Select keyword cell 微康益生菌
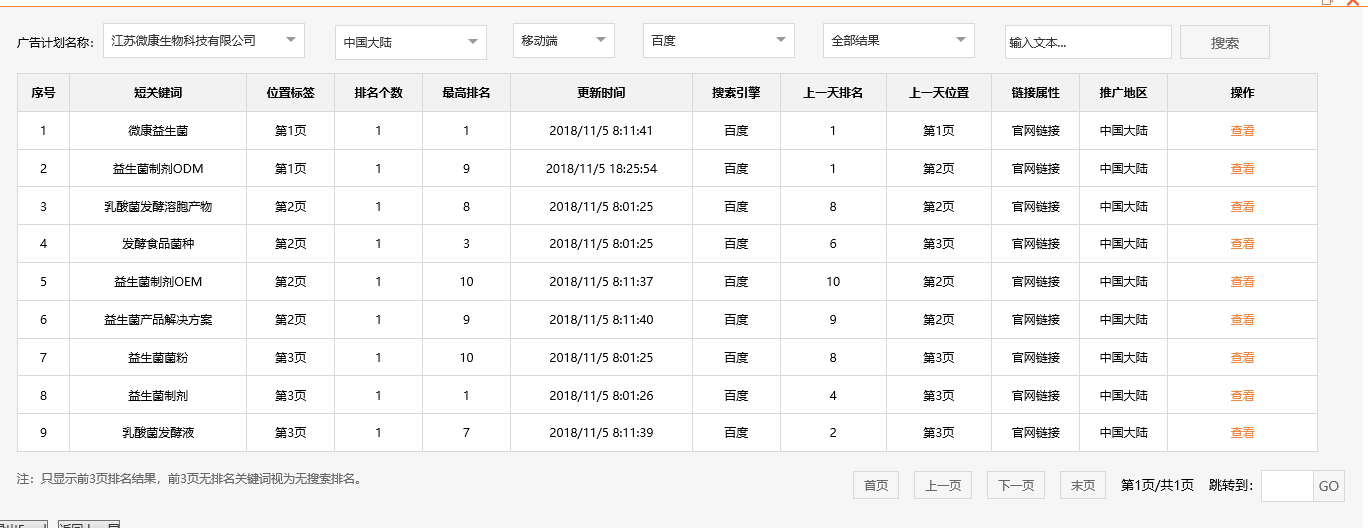Screen dimensions: 1368x528 [158, 130]
